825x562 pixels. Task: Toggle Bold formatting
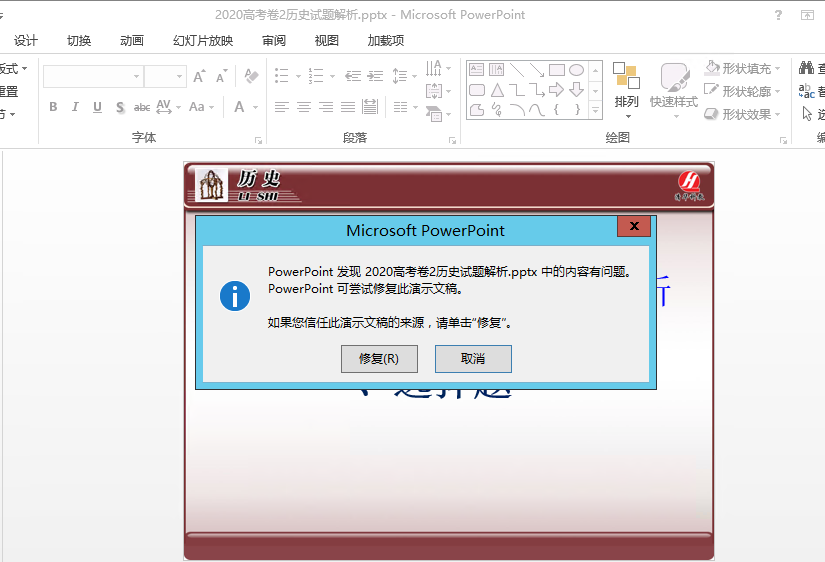[x=53, y=107]
